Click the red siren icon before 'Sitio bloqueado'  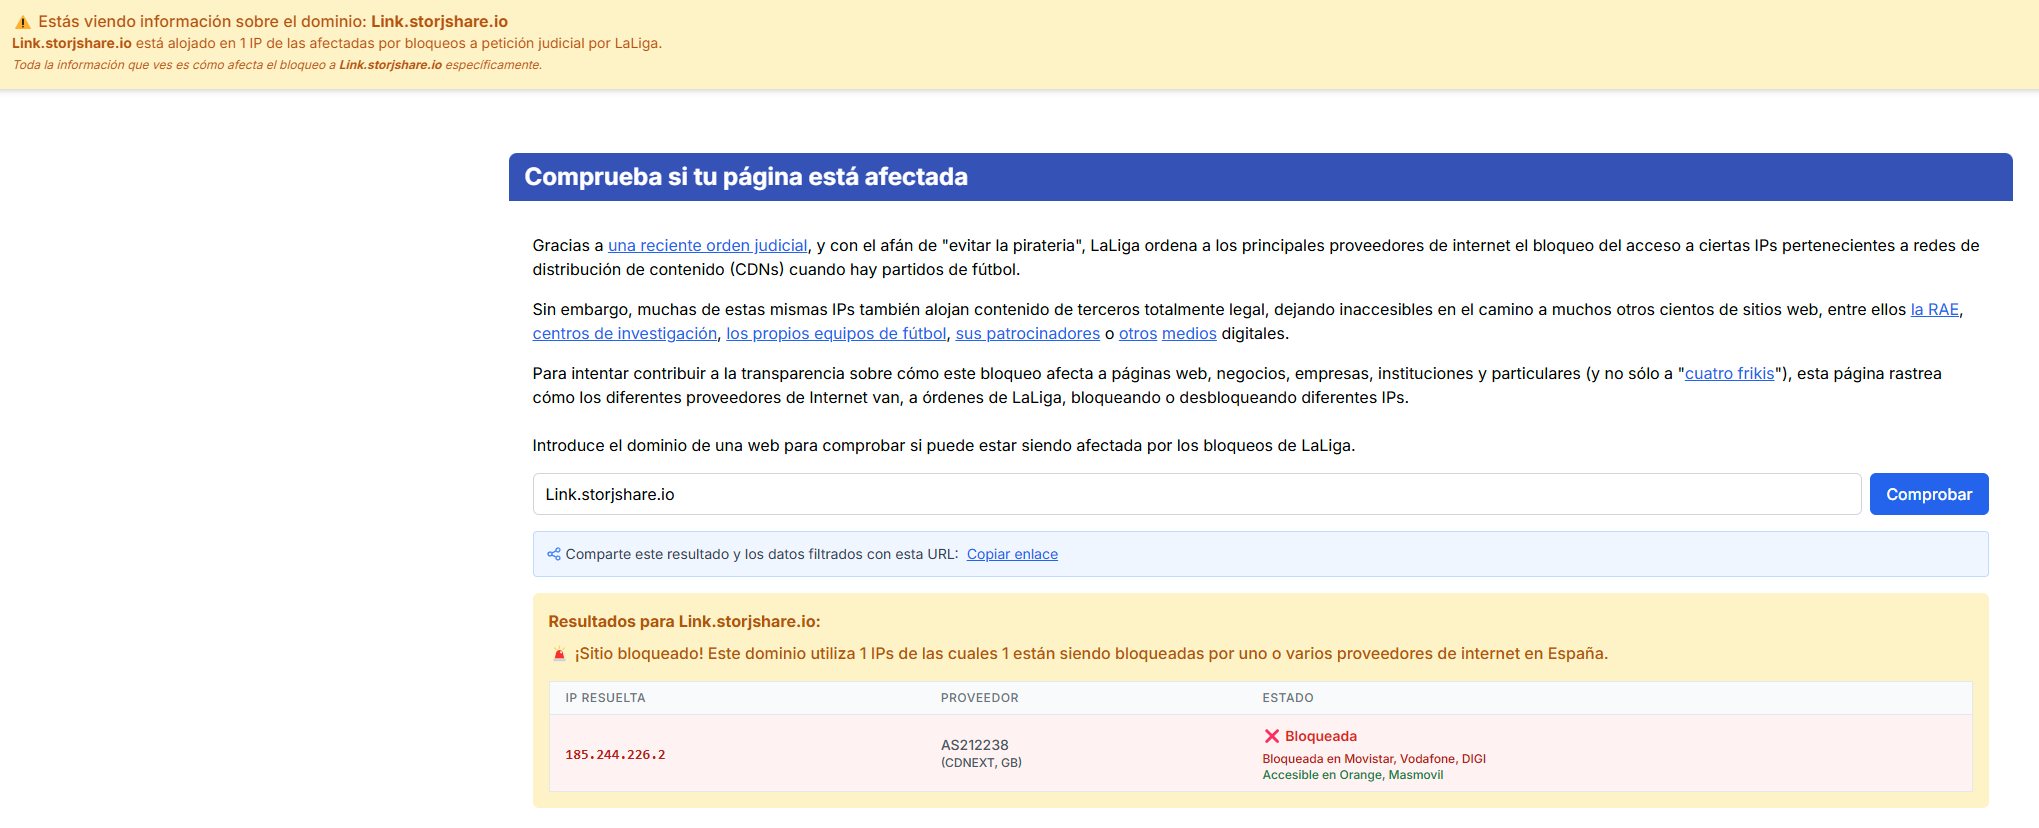(x=559, y=654)
